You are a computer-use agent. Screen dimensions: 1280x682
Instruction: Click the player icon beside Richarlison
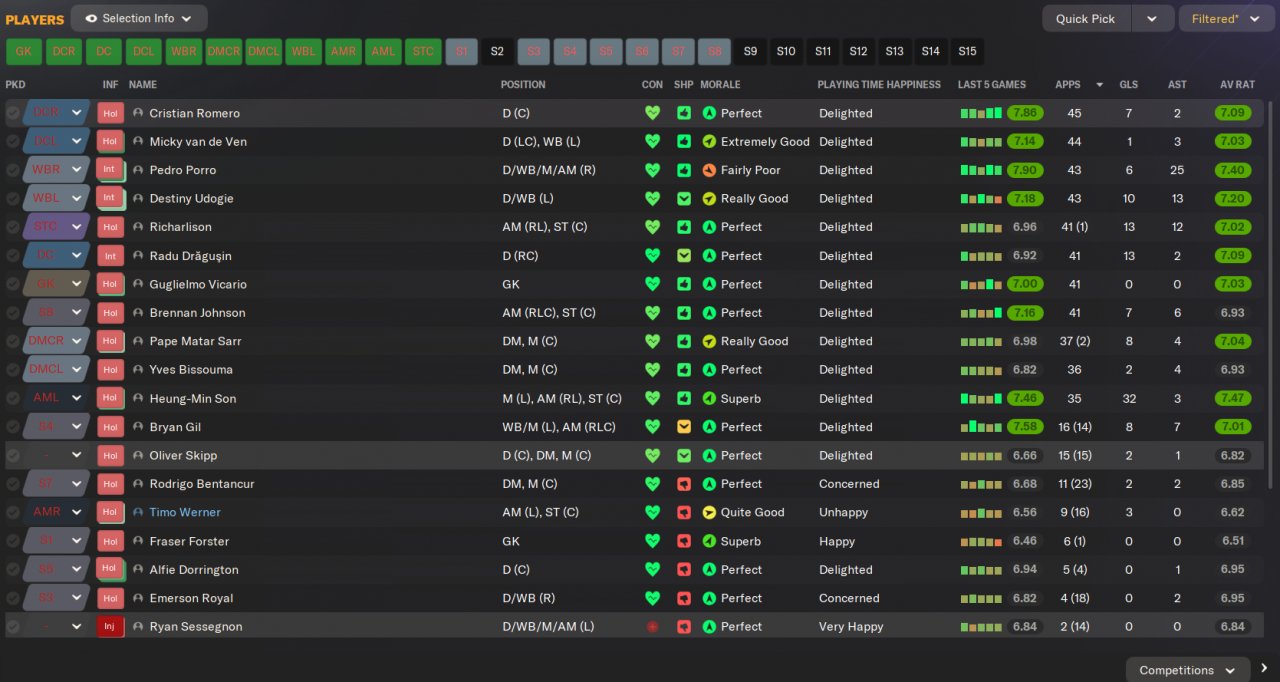point(138,227)
